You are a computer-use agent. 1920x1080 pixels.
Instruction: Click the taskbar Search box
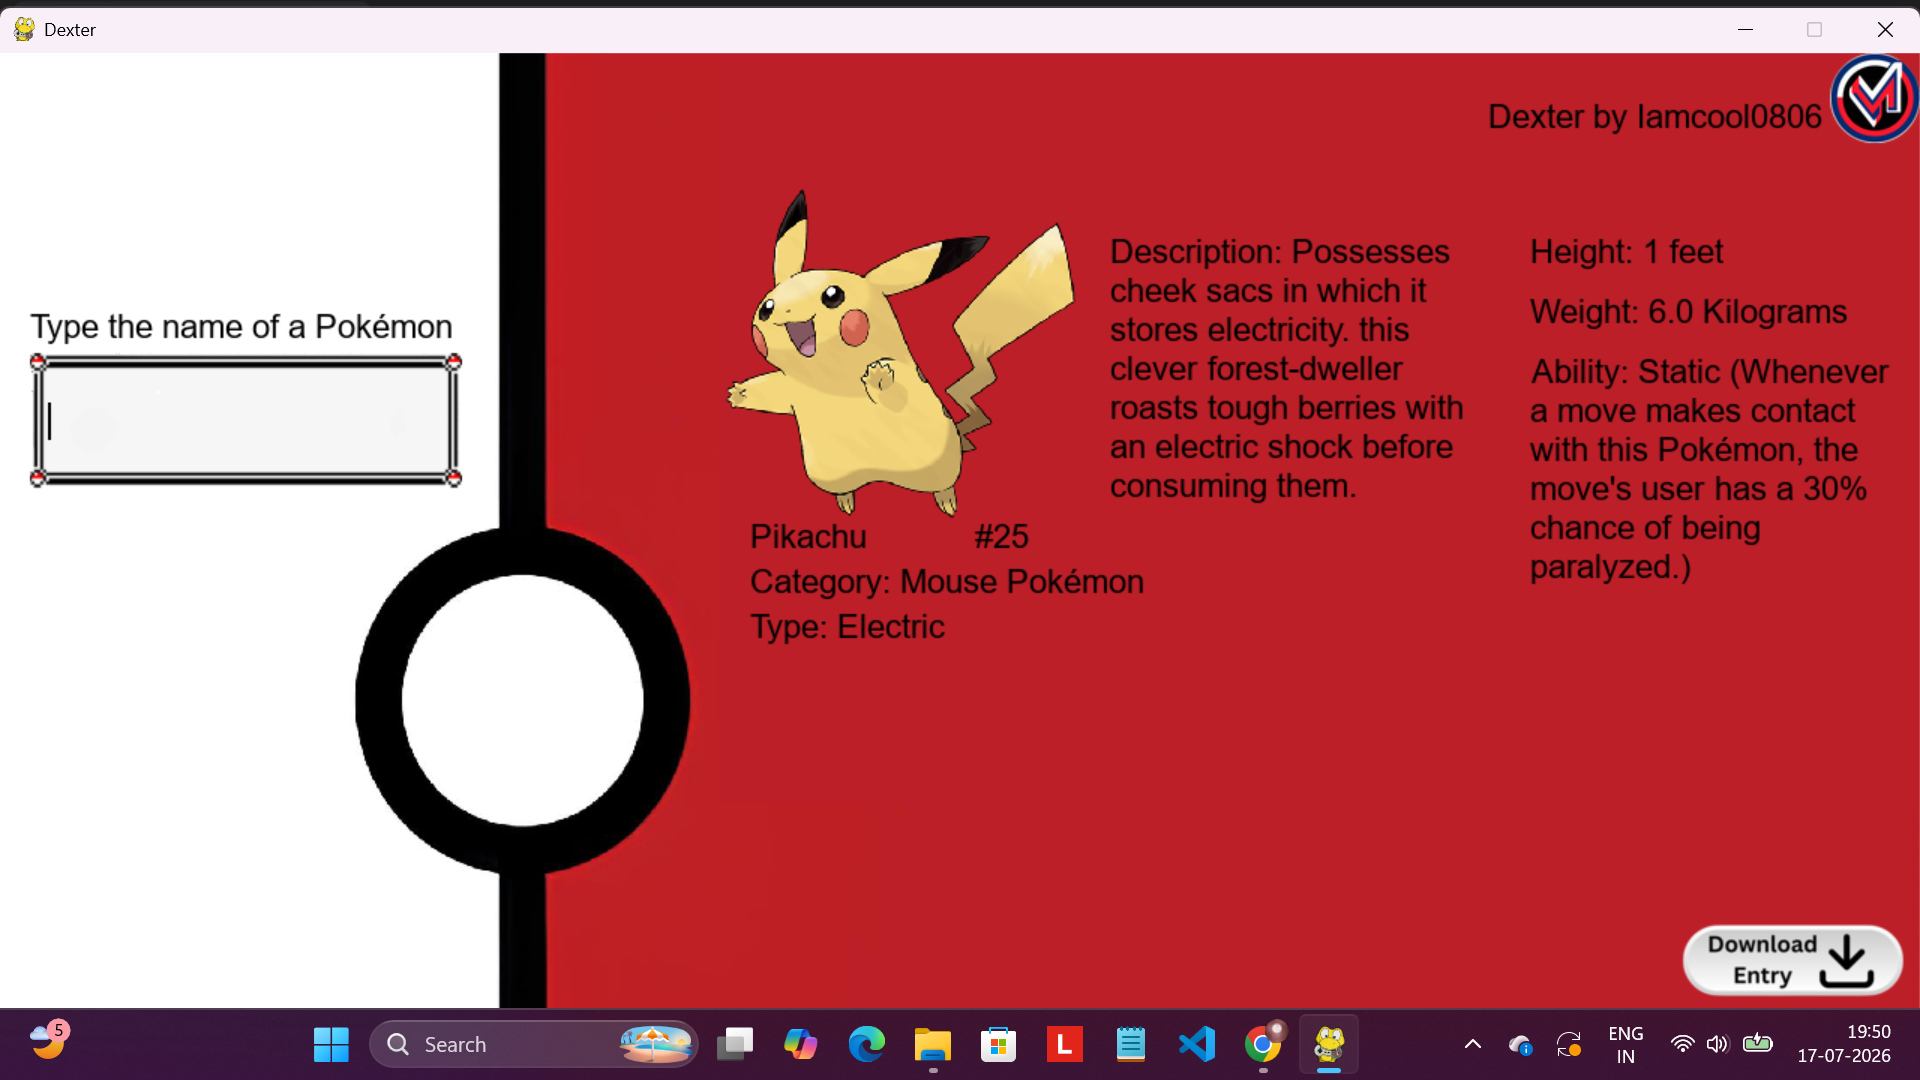click(x=534, y=1045)
